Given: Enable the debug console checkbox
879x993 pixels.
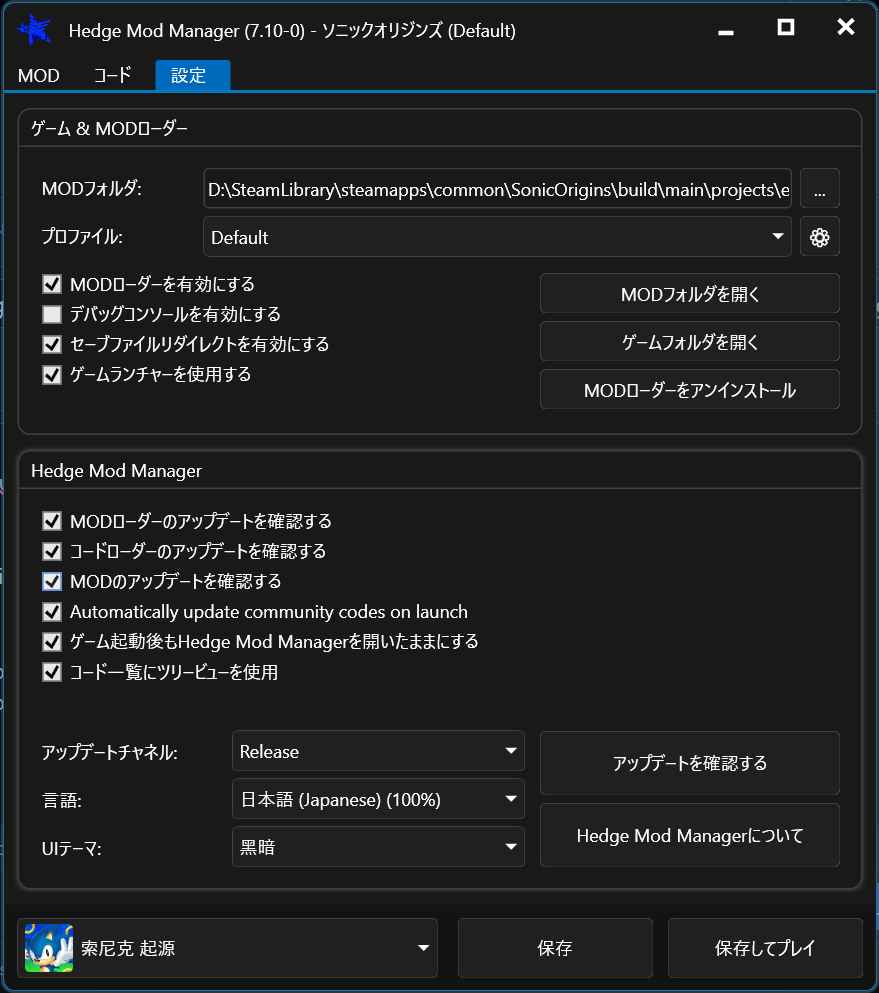Looking at the screenshot, I should click(x=52, y=314).
